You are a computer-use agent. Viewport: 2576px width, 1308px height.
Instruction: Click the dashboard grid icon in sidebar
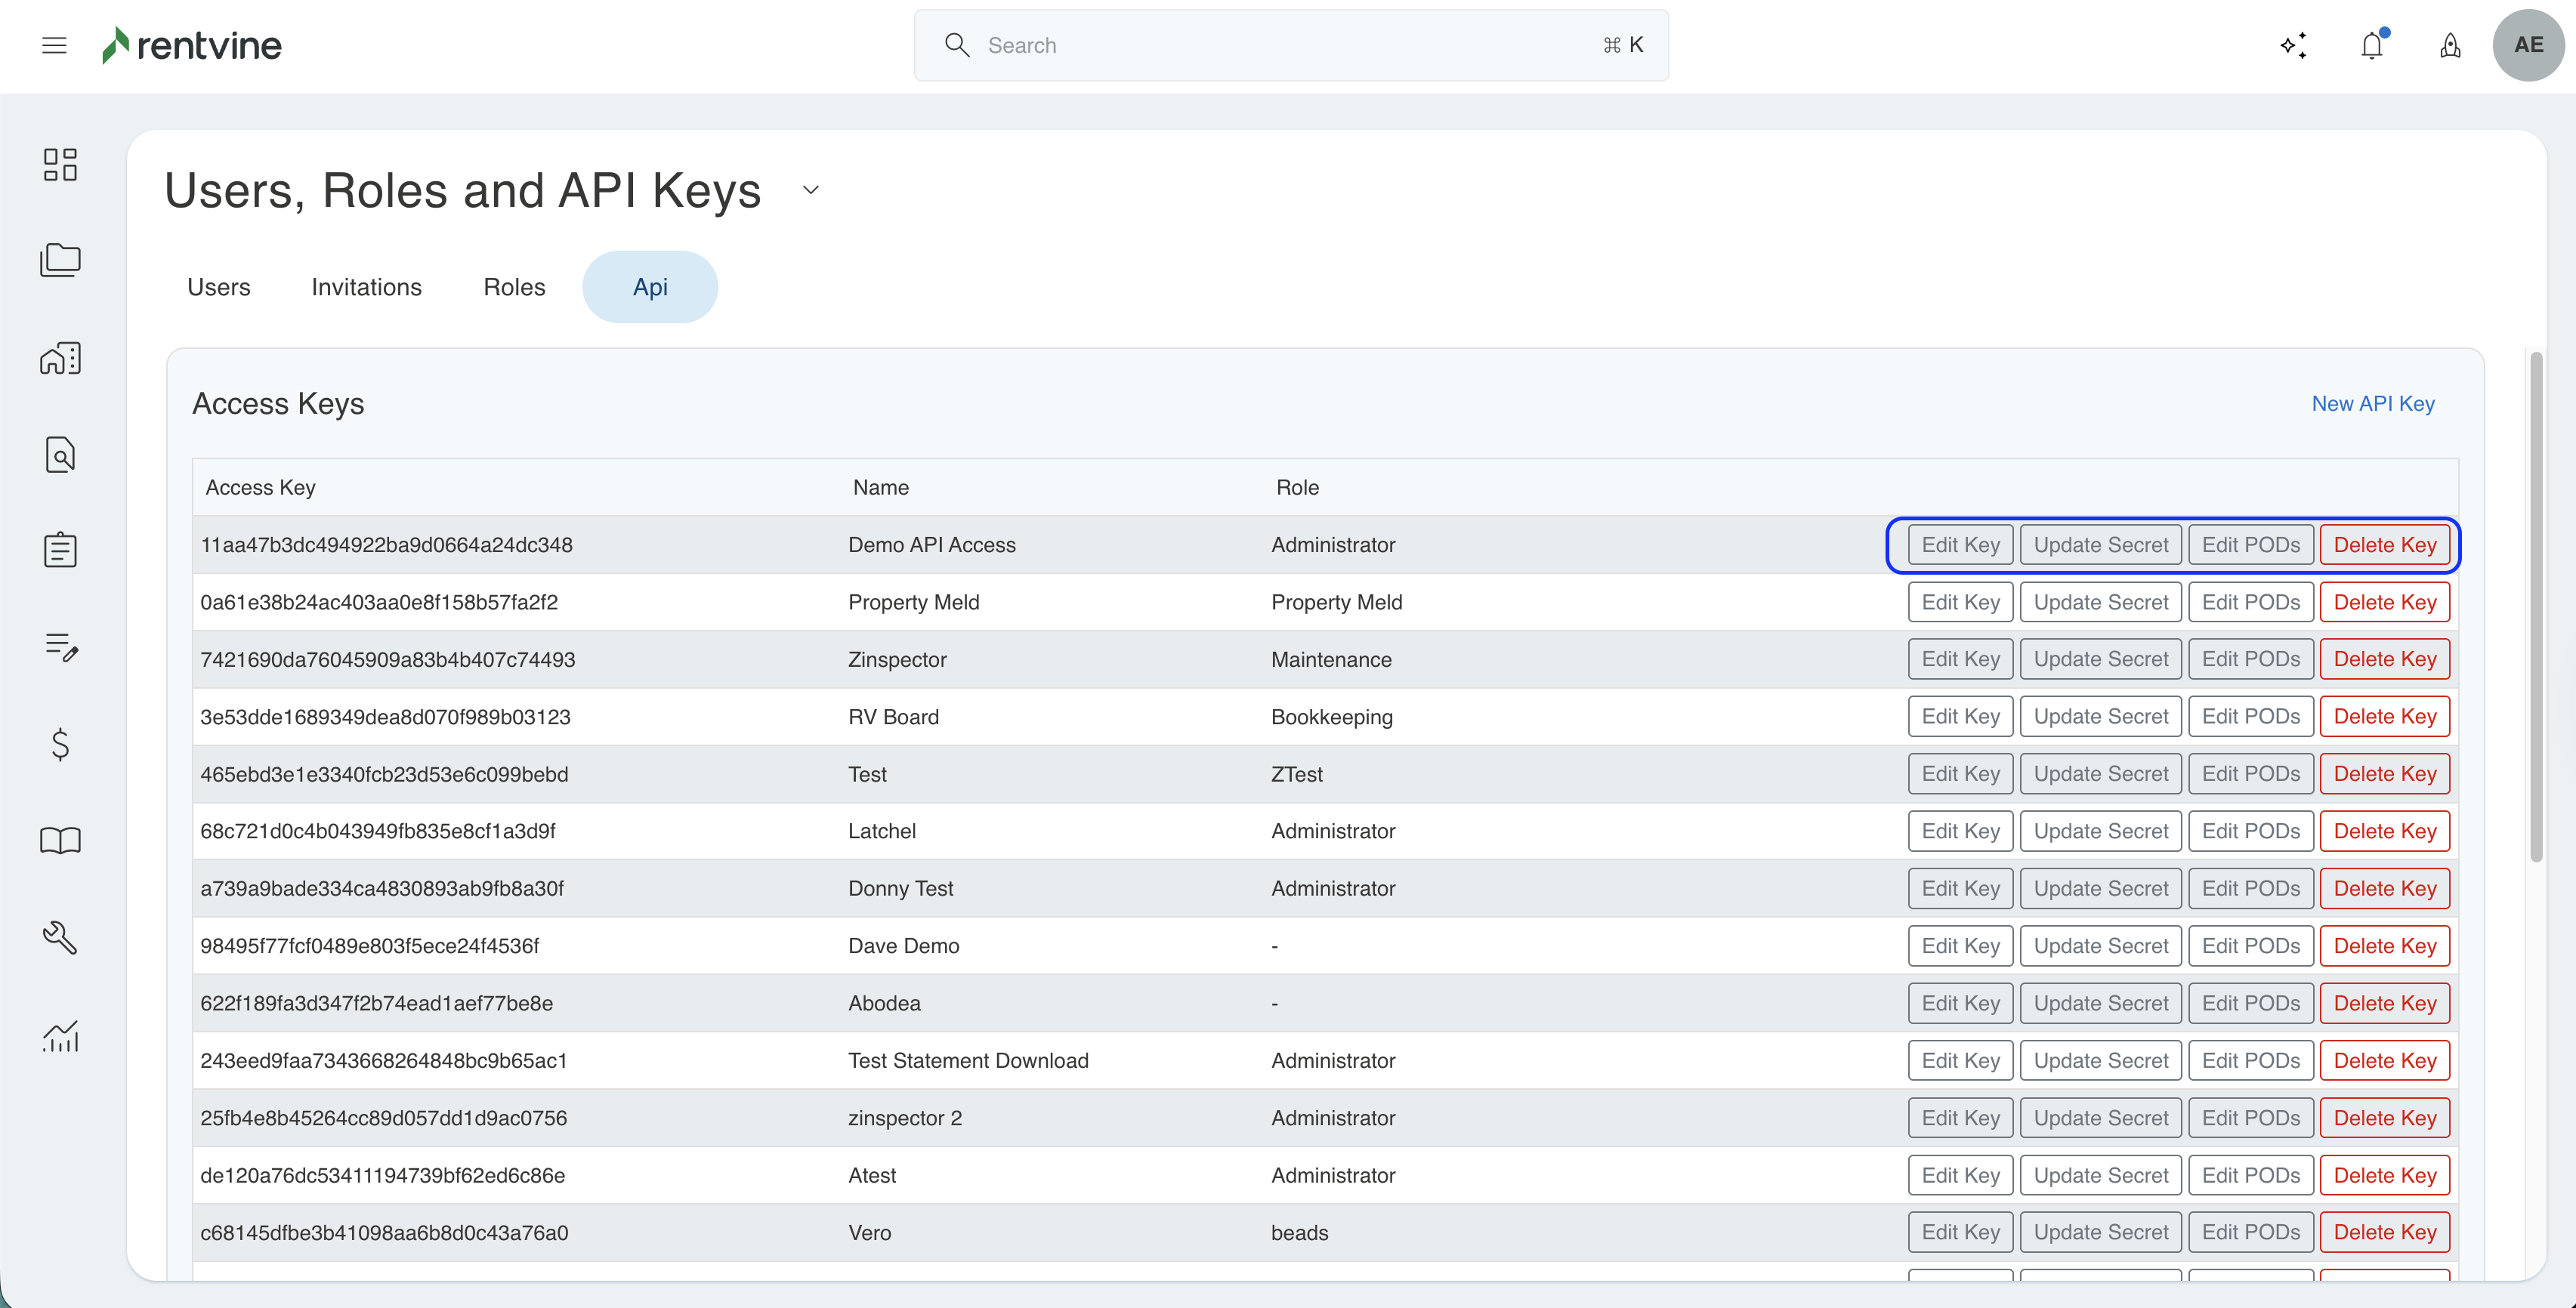[x=60, y=165]
